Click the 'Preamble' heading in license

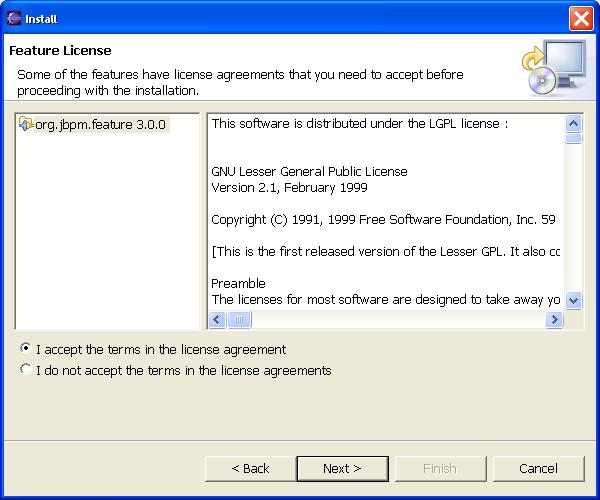pyautogui.click(x=238, y=283)
